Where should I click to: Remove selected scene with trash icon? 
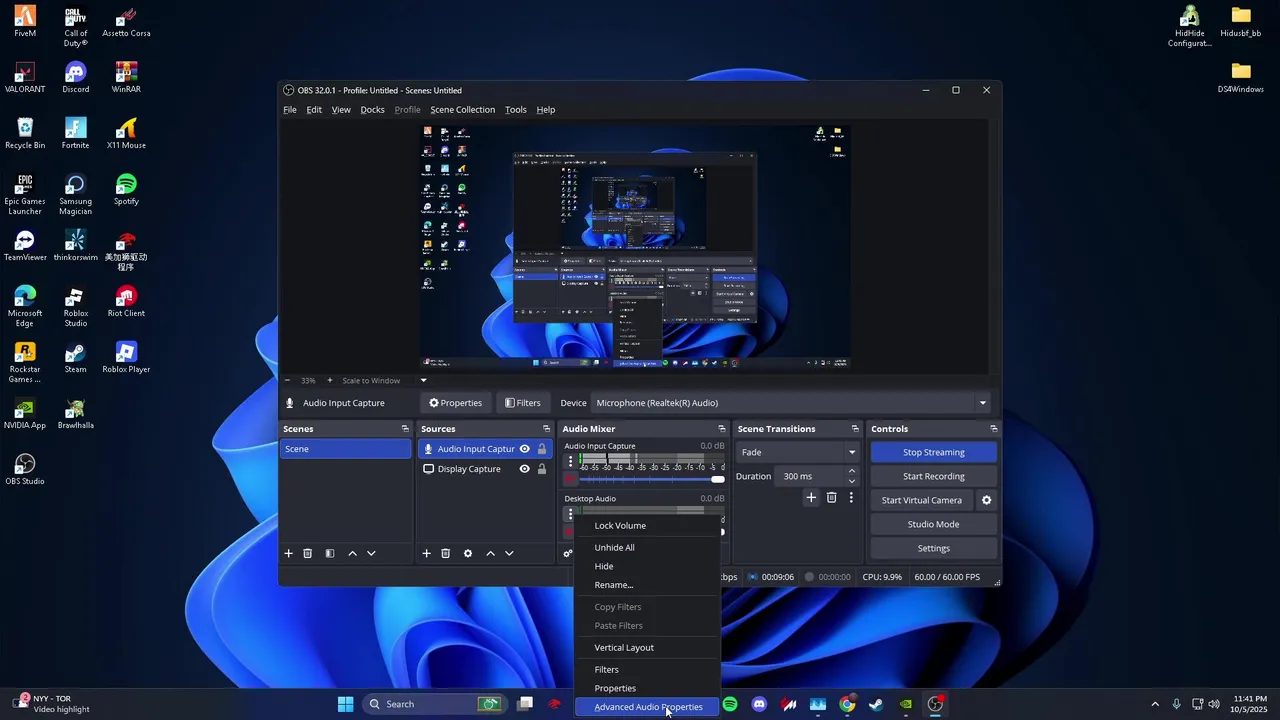(308, 553)
